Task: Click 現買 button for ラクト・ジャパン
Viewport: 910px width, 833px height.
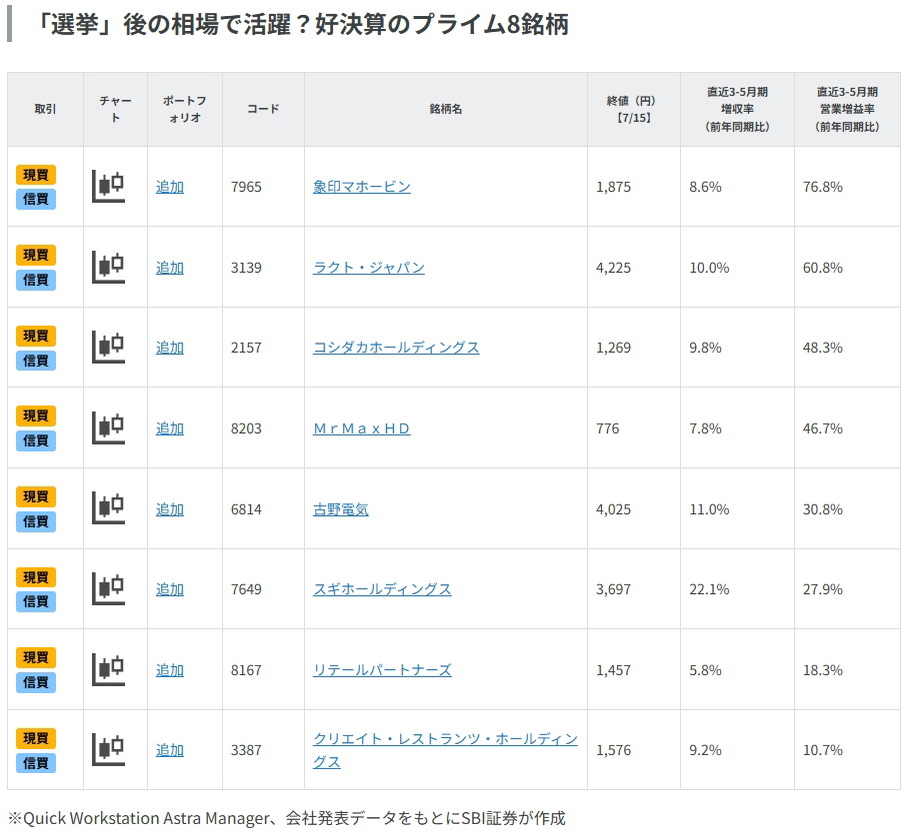Action: (x=36, y=255)
